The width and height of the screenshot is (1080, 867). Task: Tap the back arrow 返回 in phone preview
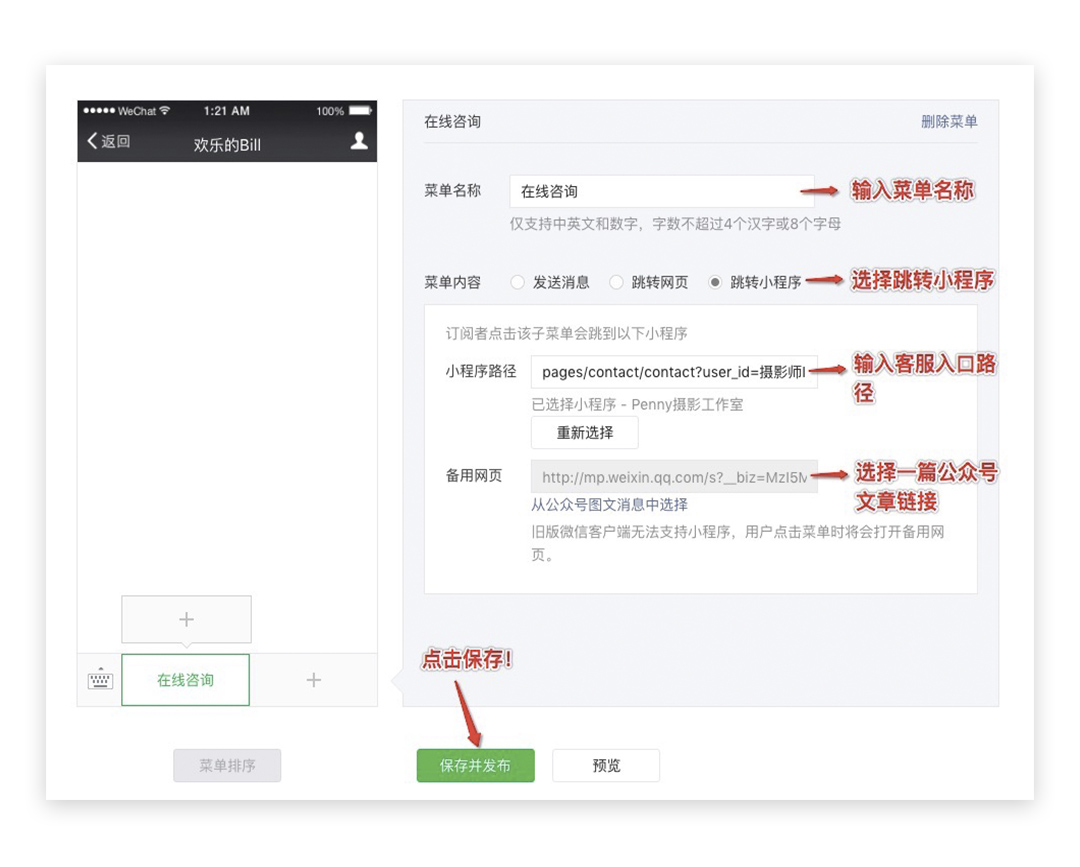pyautogui.click(x=108, y=142)
